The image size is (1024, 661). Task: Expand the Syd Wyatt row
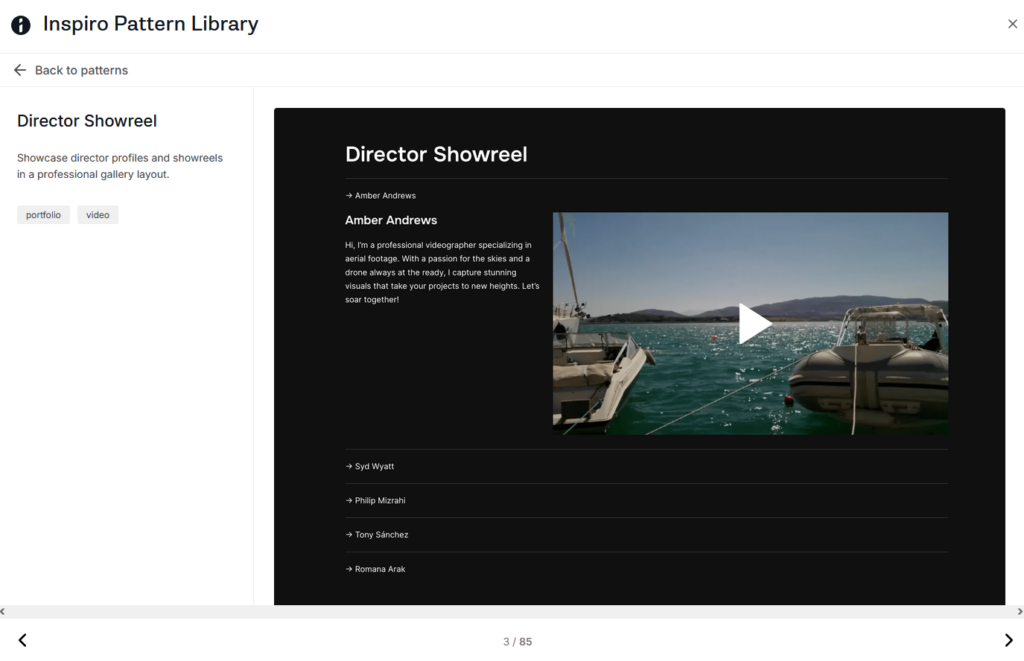pyautogui.click(x=647, y=466)
